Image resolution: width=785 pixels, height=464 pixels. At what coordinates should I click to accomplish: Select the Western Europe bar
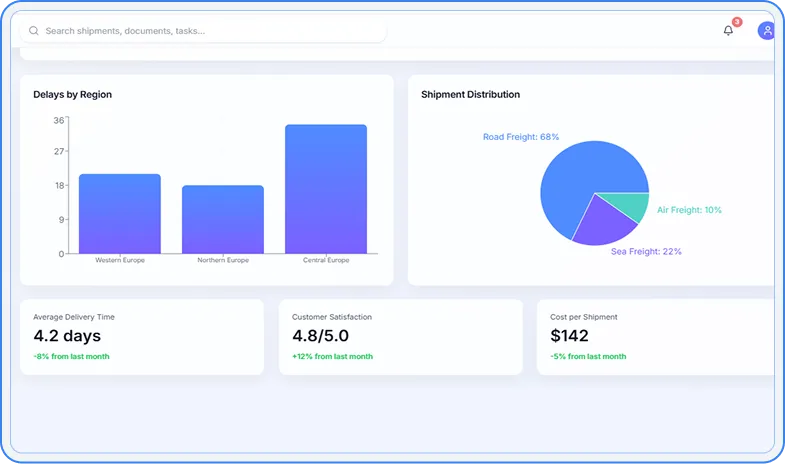pyautogui.click(x=120, y=213)
